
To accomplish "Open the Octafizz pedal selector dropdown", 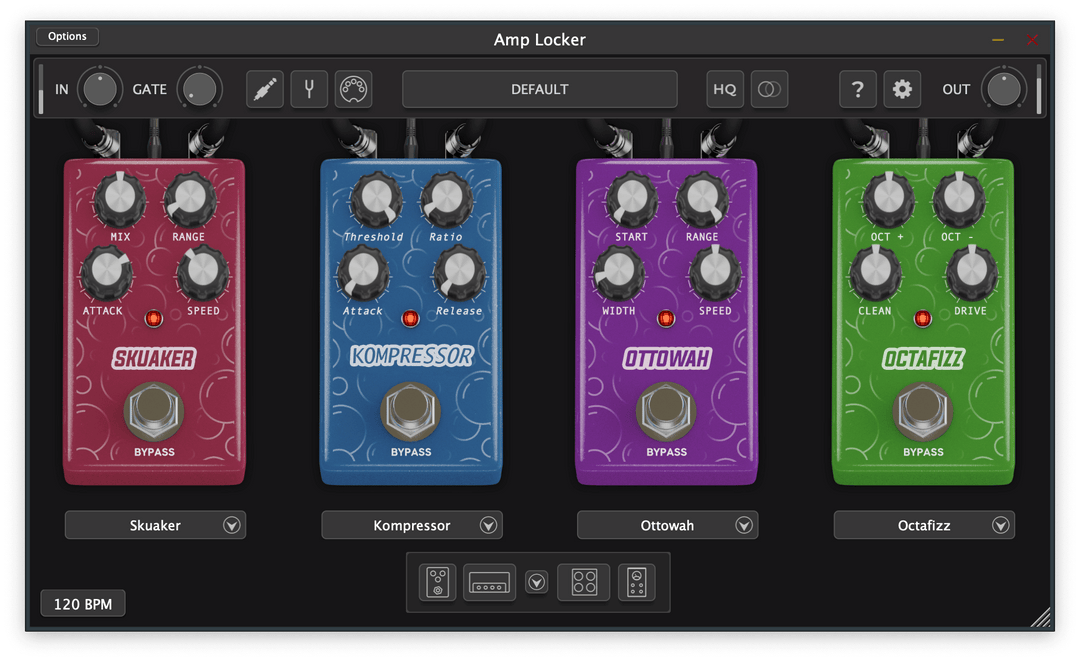I will click(x=1000, y=525).
